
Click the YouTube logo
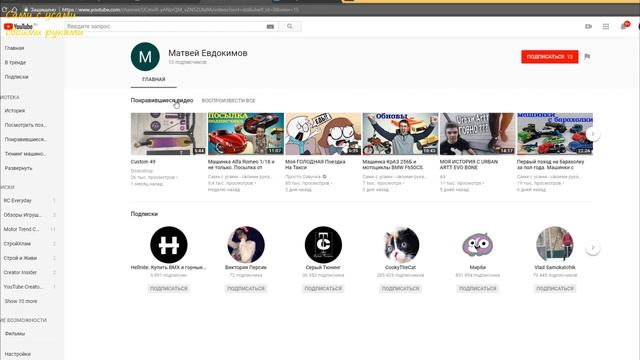18,27
